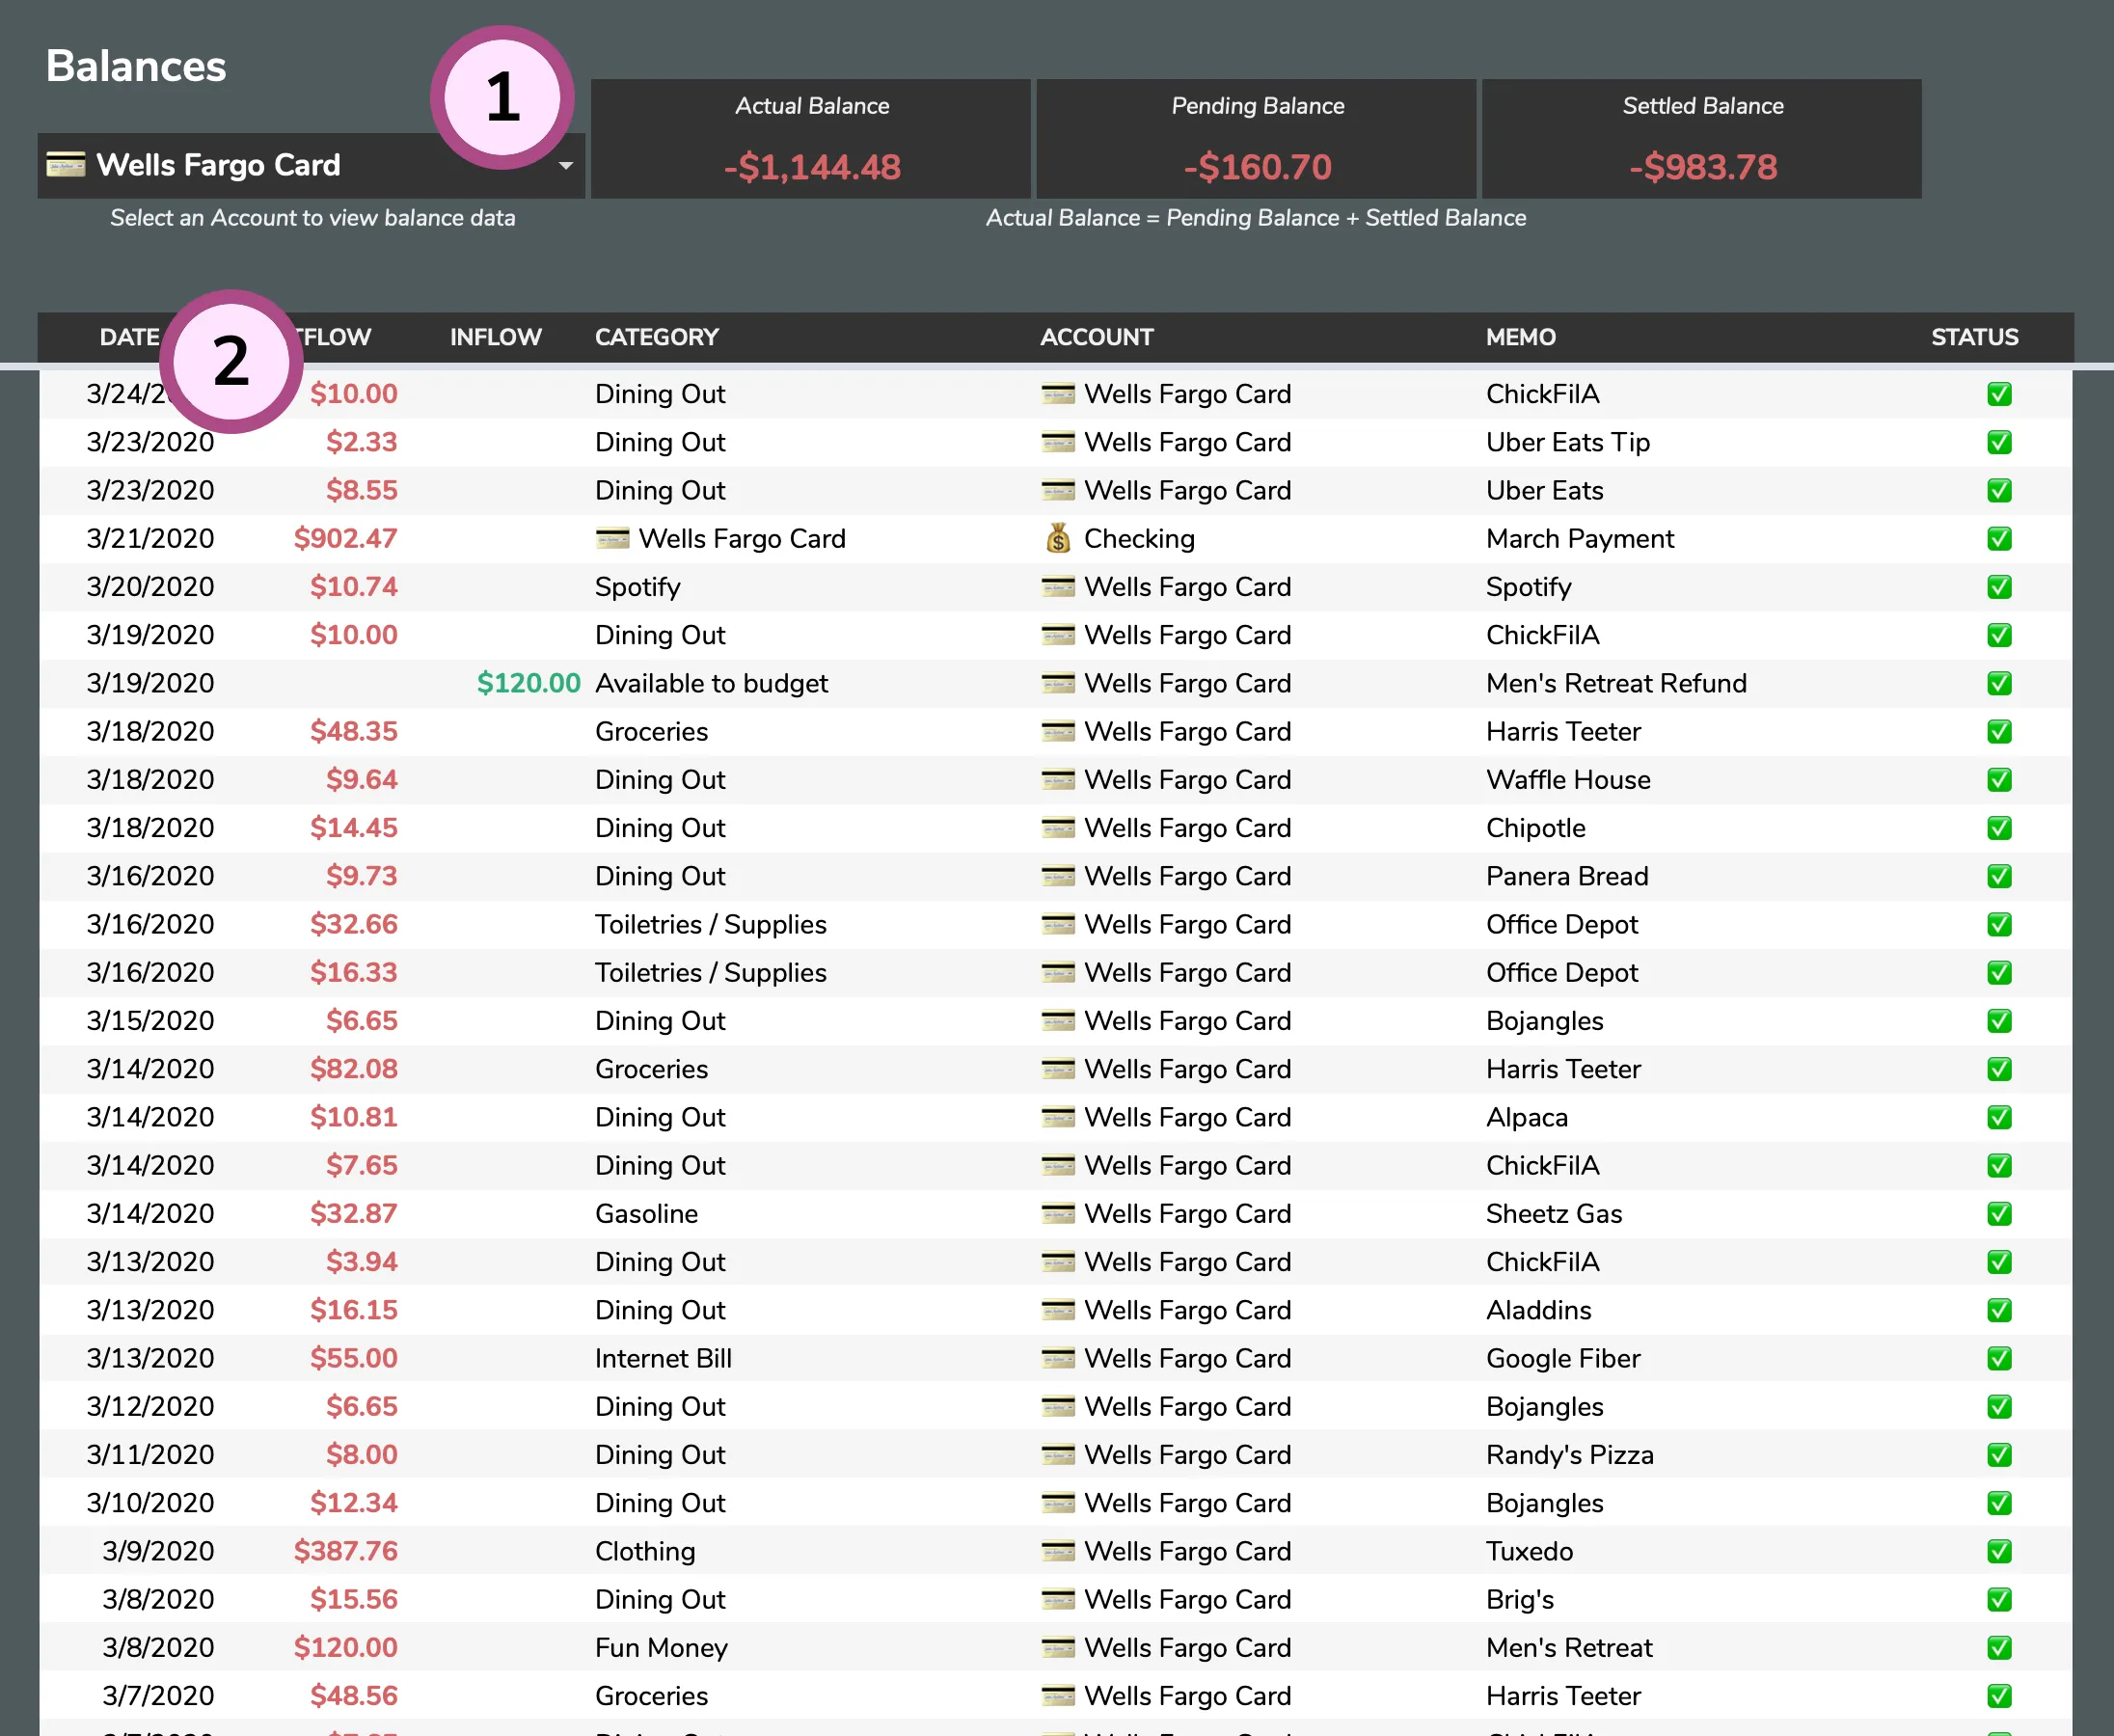Screen dimensions: 2114x1736
Task: Open the Wells Fargo Card account dropdown arrow
Action: click(566, 166)
